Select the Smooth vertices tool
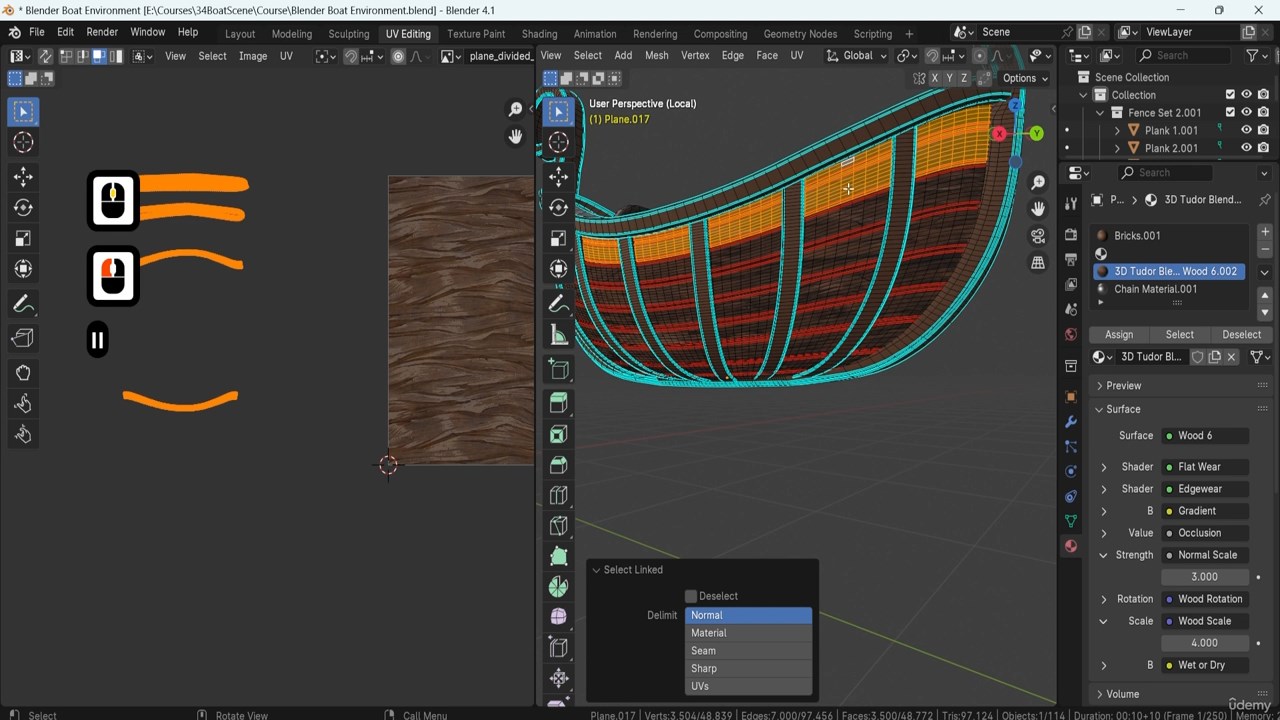Viewport: 1280px width, 720px height. [559, 617]
